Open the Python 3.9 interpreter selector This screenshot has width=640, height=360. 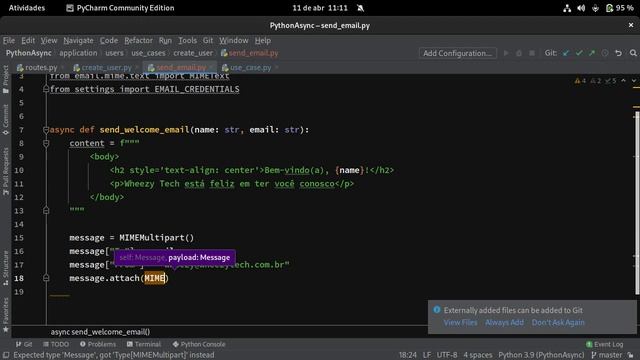tap(541, 355)
